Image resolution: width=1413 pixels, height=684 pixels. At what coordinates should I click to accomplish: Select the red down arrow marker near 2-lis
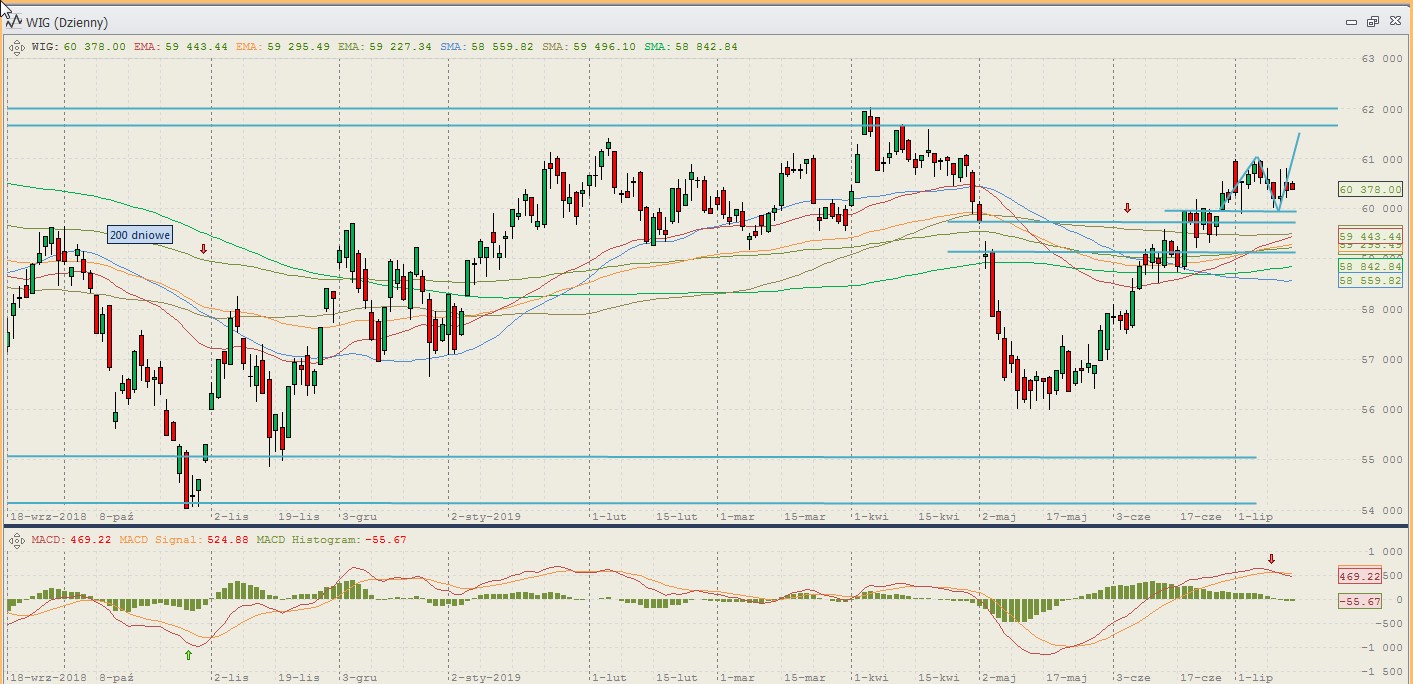tap(203, 249)
